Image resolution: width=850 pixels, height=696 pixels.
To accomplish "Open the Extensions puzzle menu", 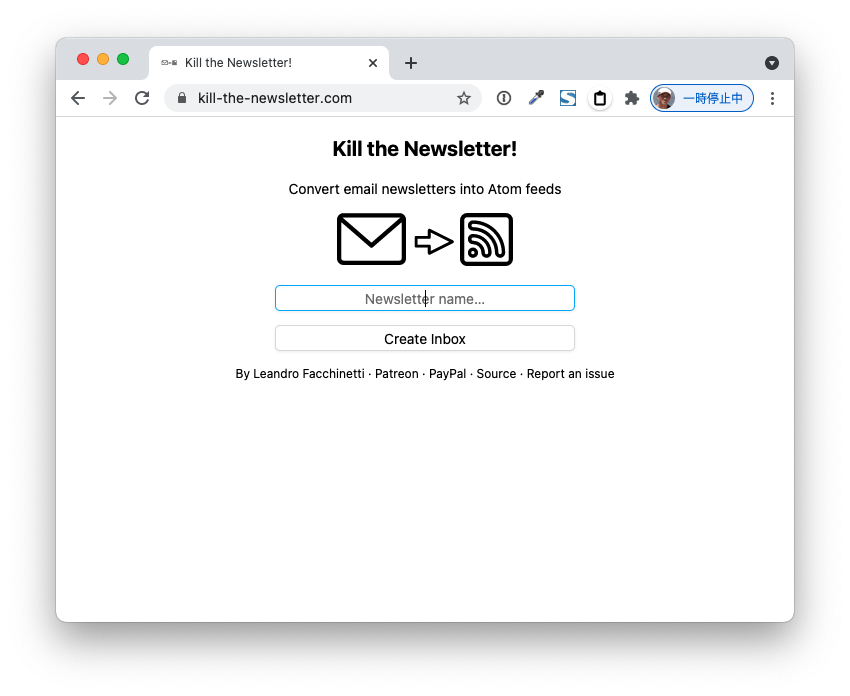I will pos(632,98).
